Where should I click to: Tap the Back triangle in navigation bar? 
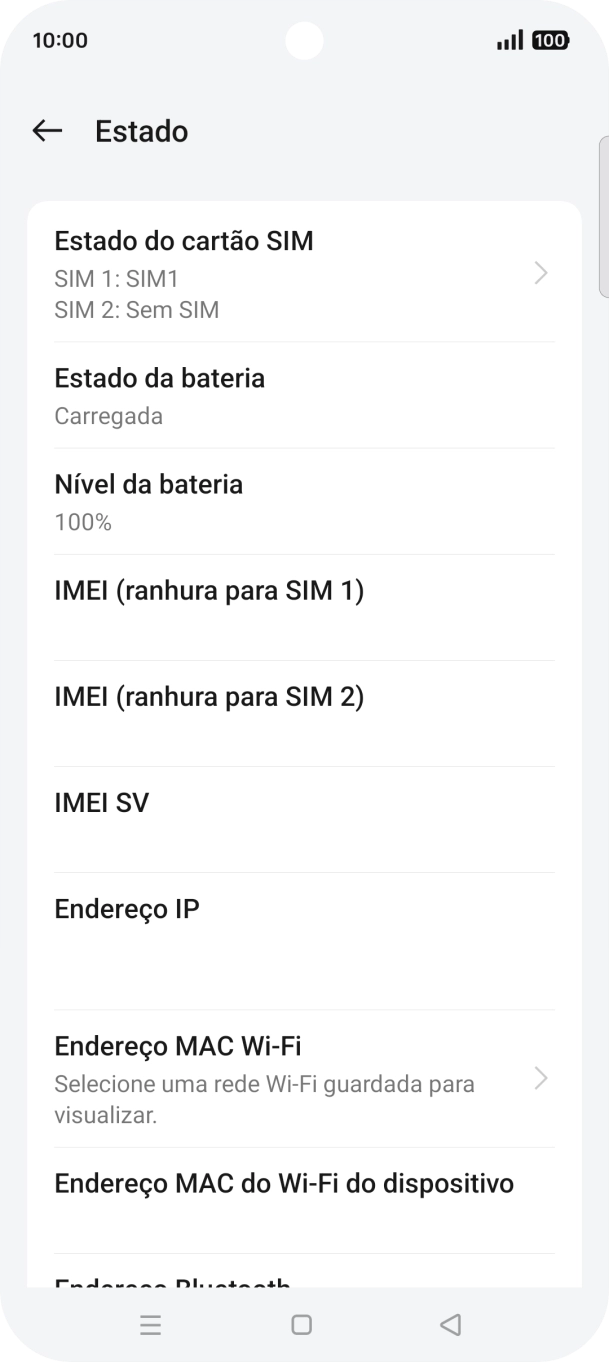pyautogui.click(x=451, y=1324)
